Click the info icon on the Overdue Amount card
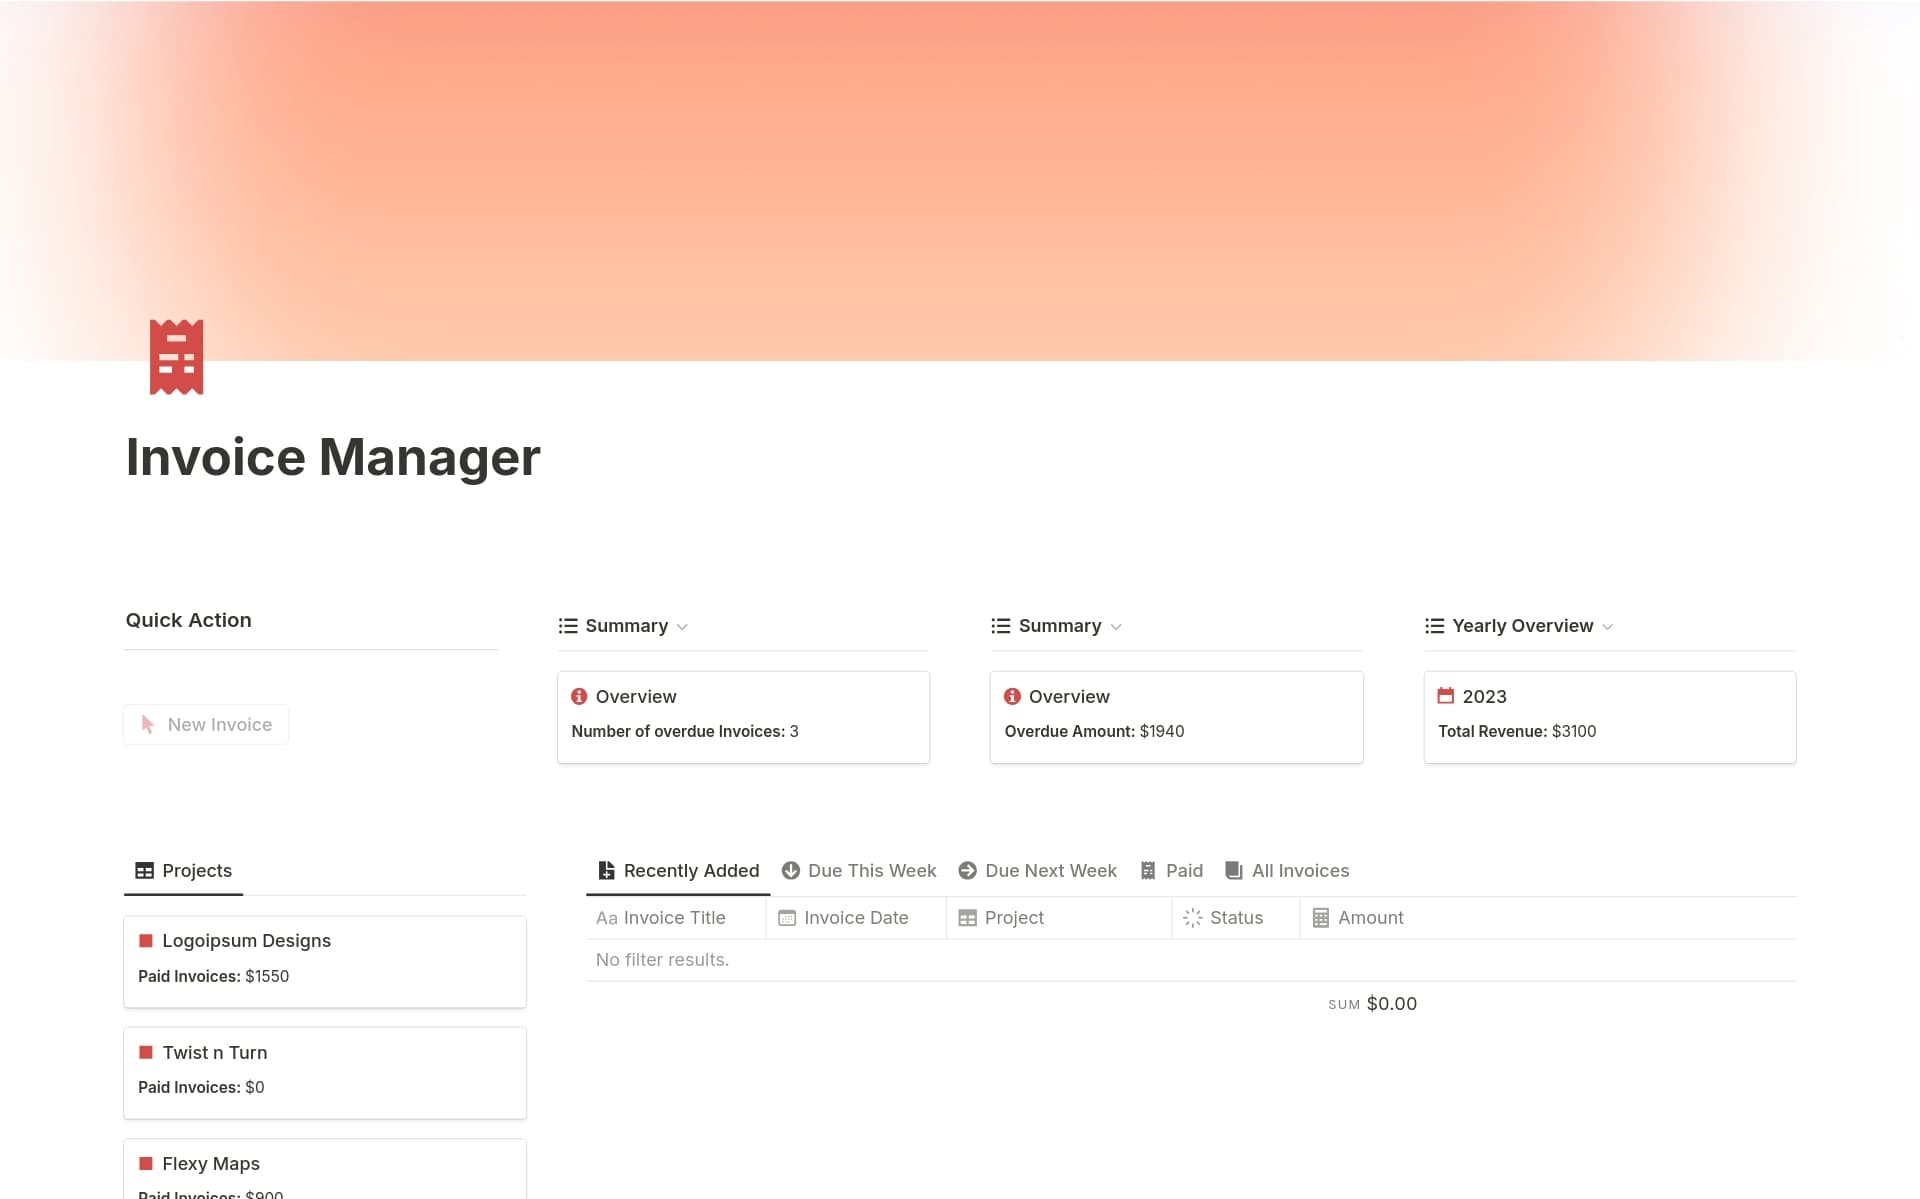The image size is (1920, 1199). (x=1012, y=697)
